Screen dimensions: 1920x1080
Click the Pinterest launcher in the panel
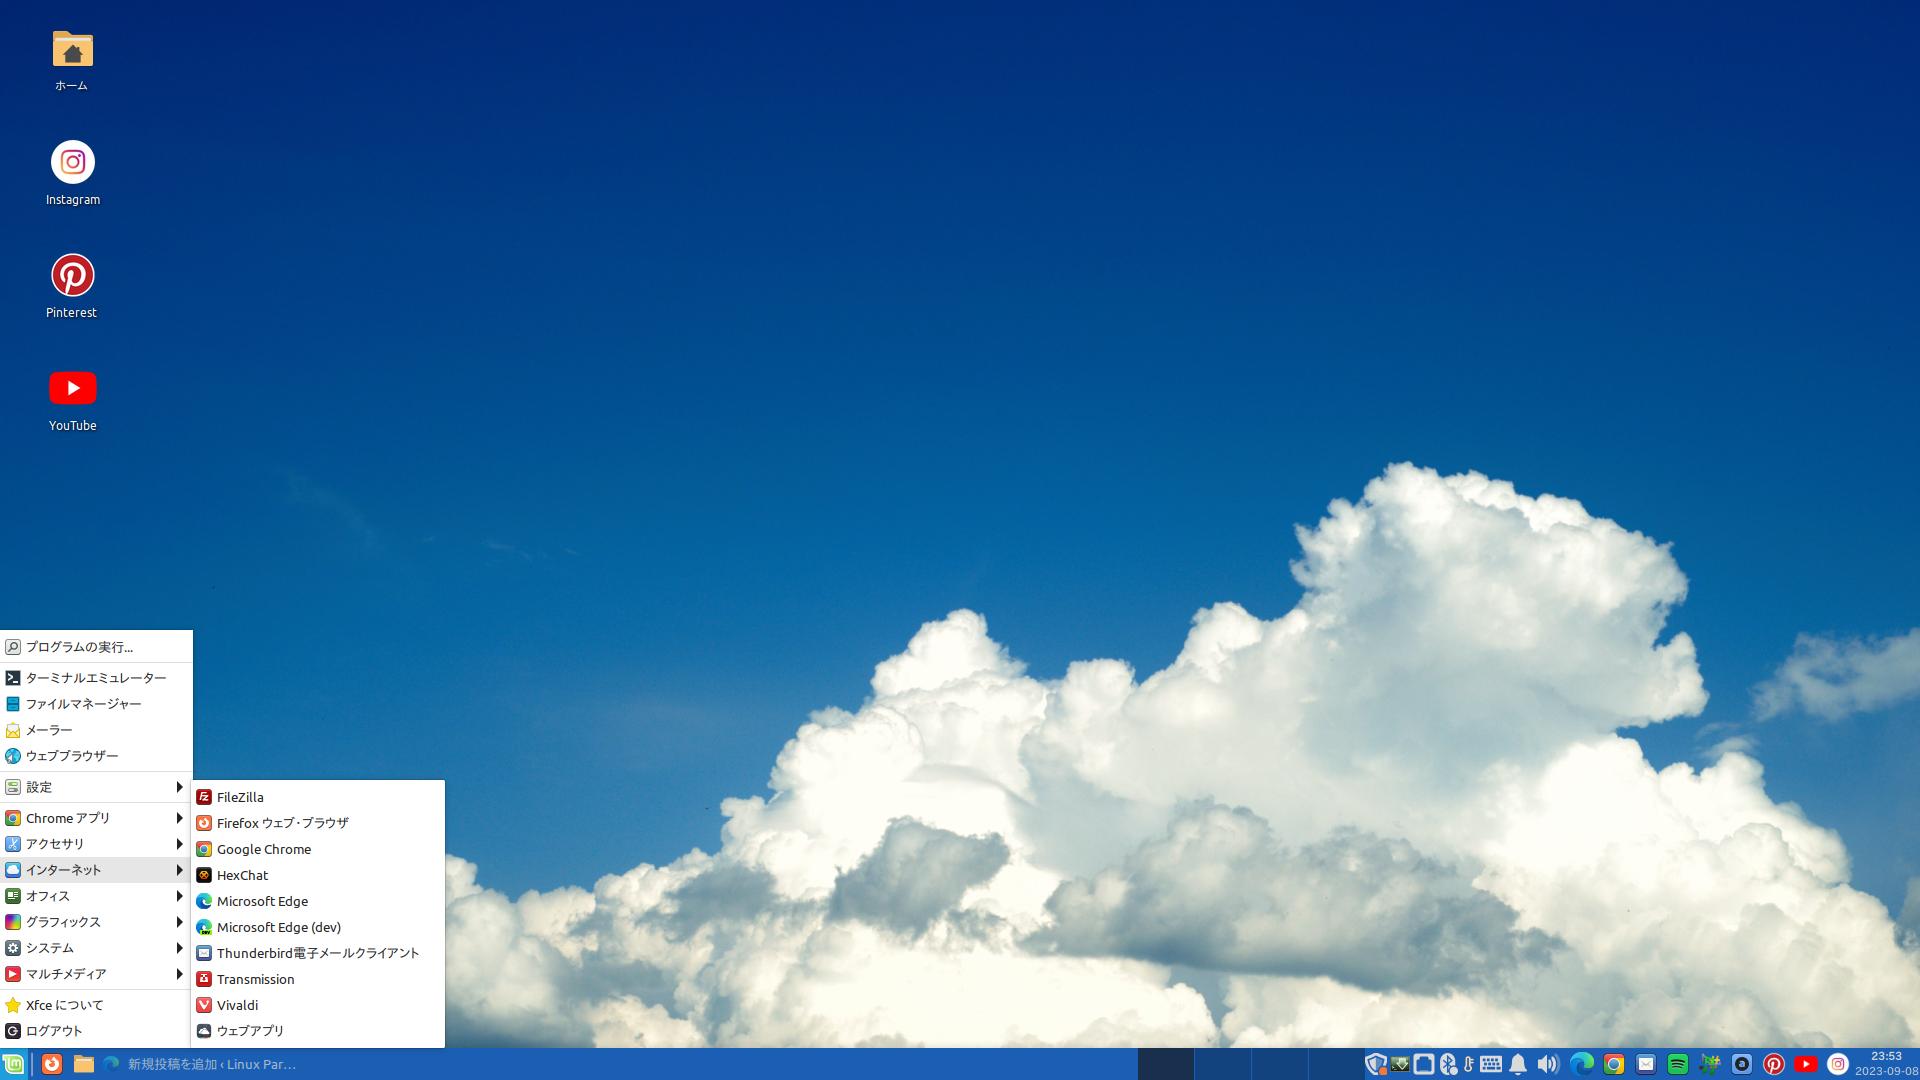point(1774,1064)
